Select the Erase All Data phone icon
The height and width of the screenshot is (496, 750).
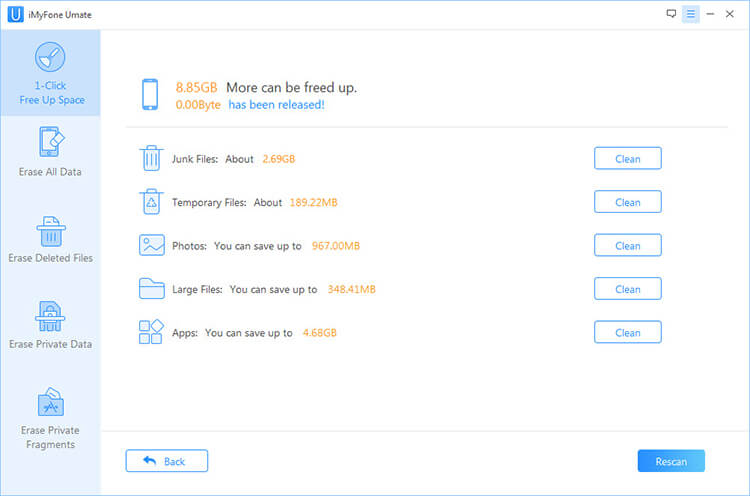(x=51, y=142)
